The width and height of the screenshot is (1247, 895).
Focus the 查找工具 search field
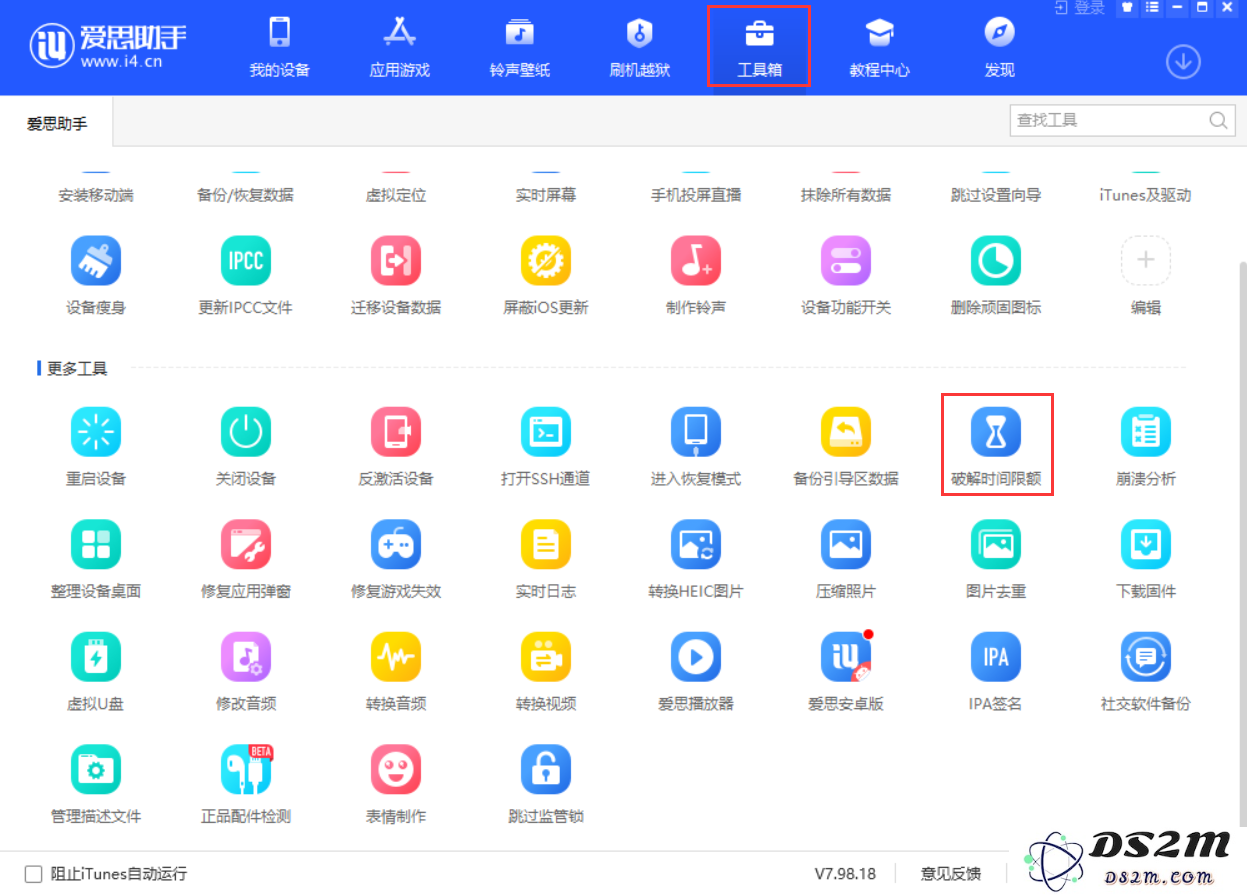click(x=1121, y=120)
